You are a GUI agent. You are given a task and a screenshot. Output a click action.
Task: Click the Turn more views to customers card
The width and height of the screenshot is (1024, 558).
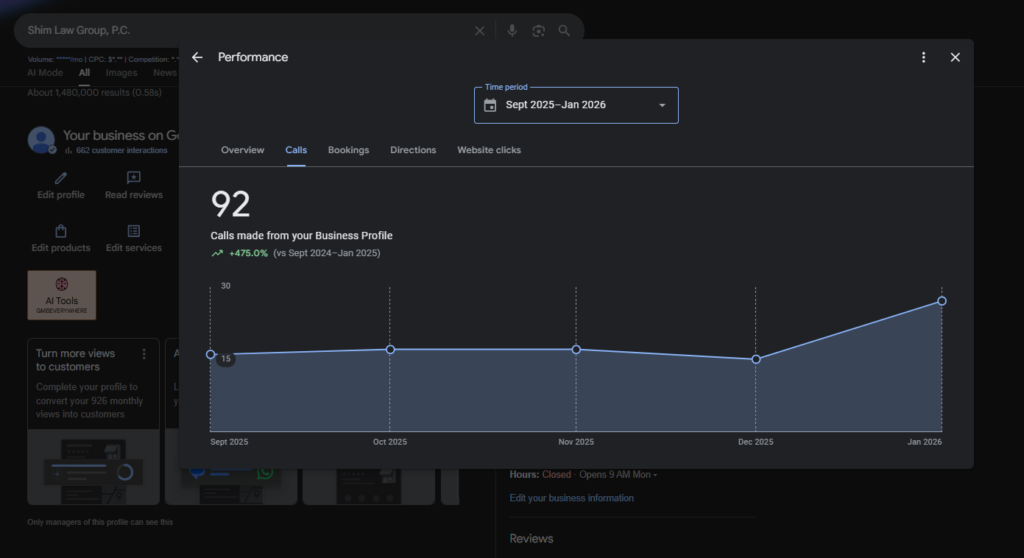(93, 421)
